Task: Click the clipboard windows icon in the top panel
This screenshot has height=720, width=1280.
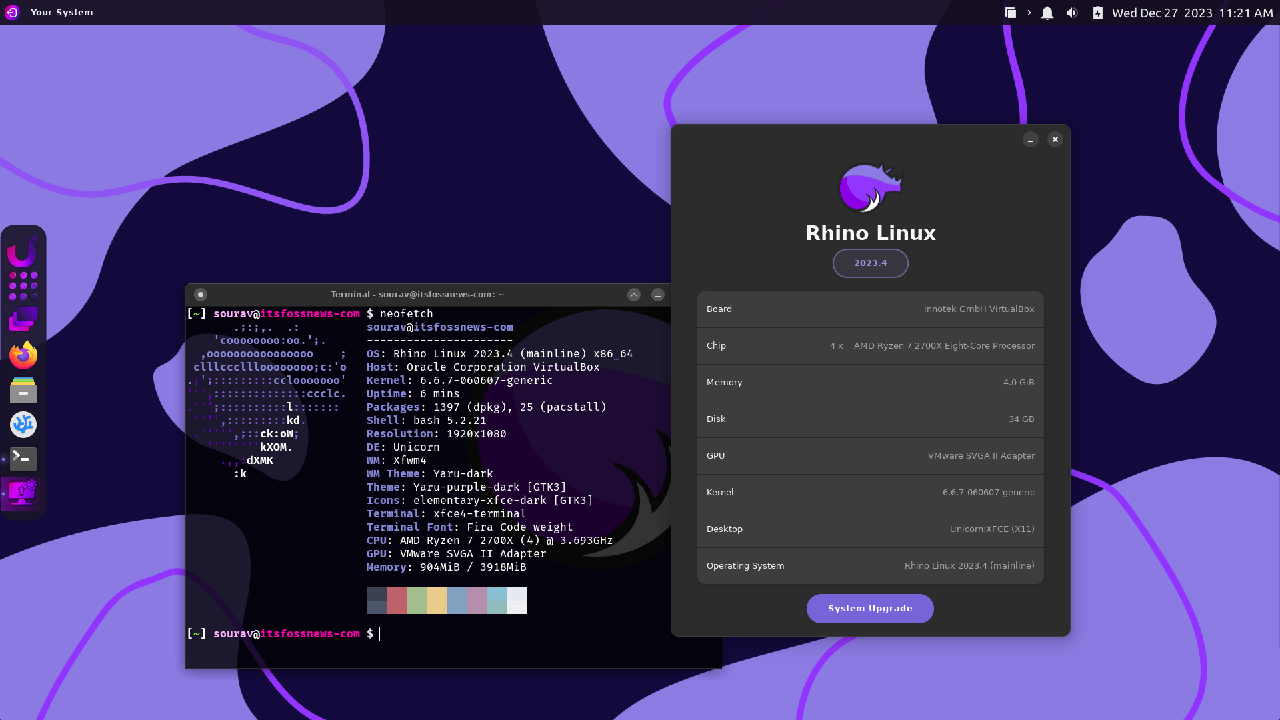Action: point(1010,13)
